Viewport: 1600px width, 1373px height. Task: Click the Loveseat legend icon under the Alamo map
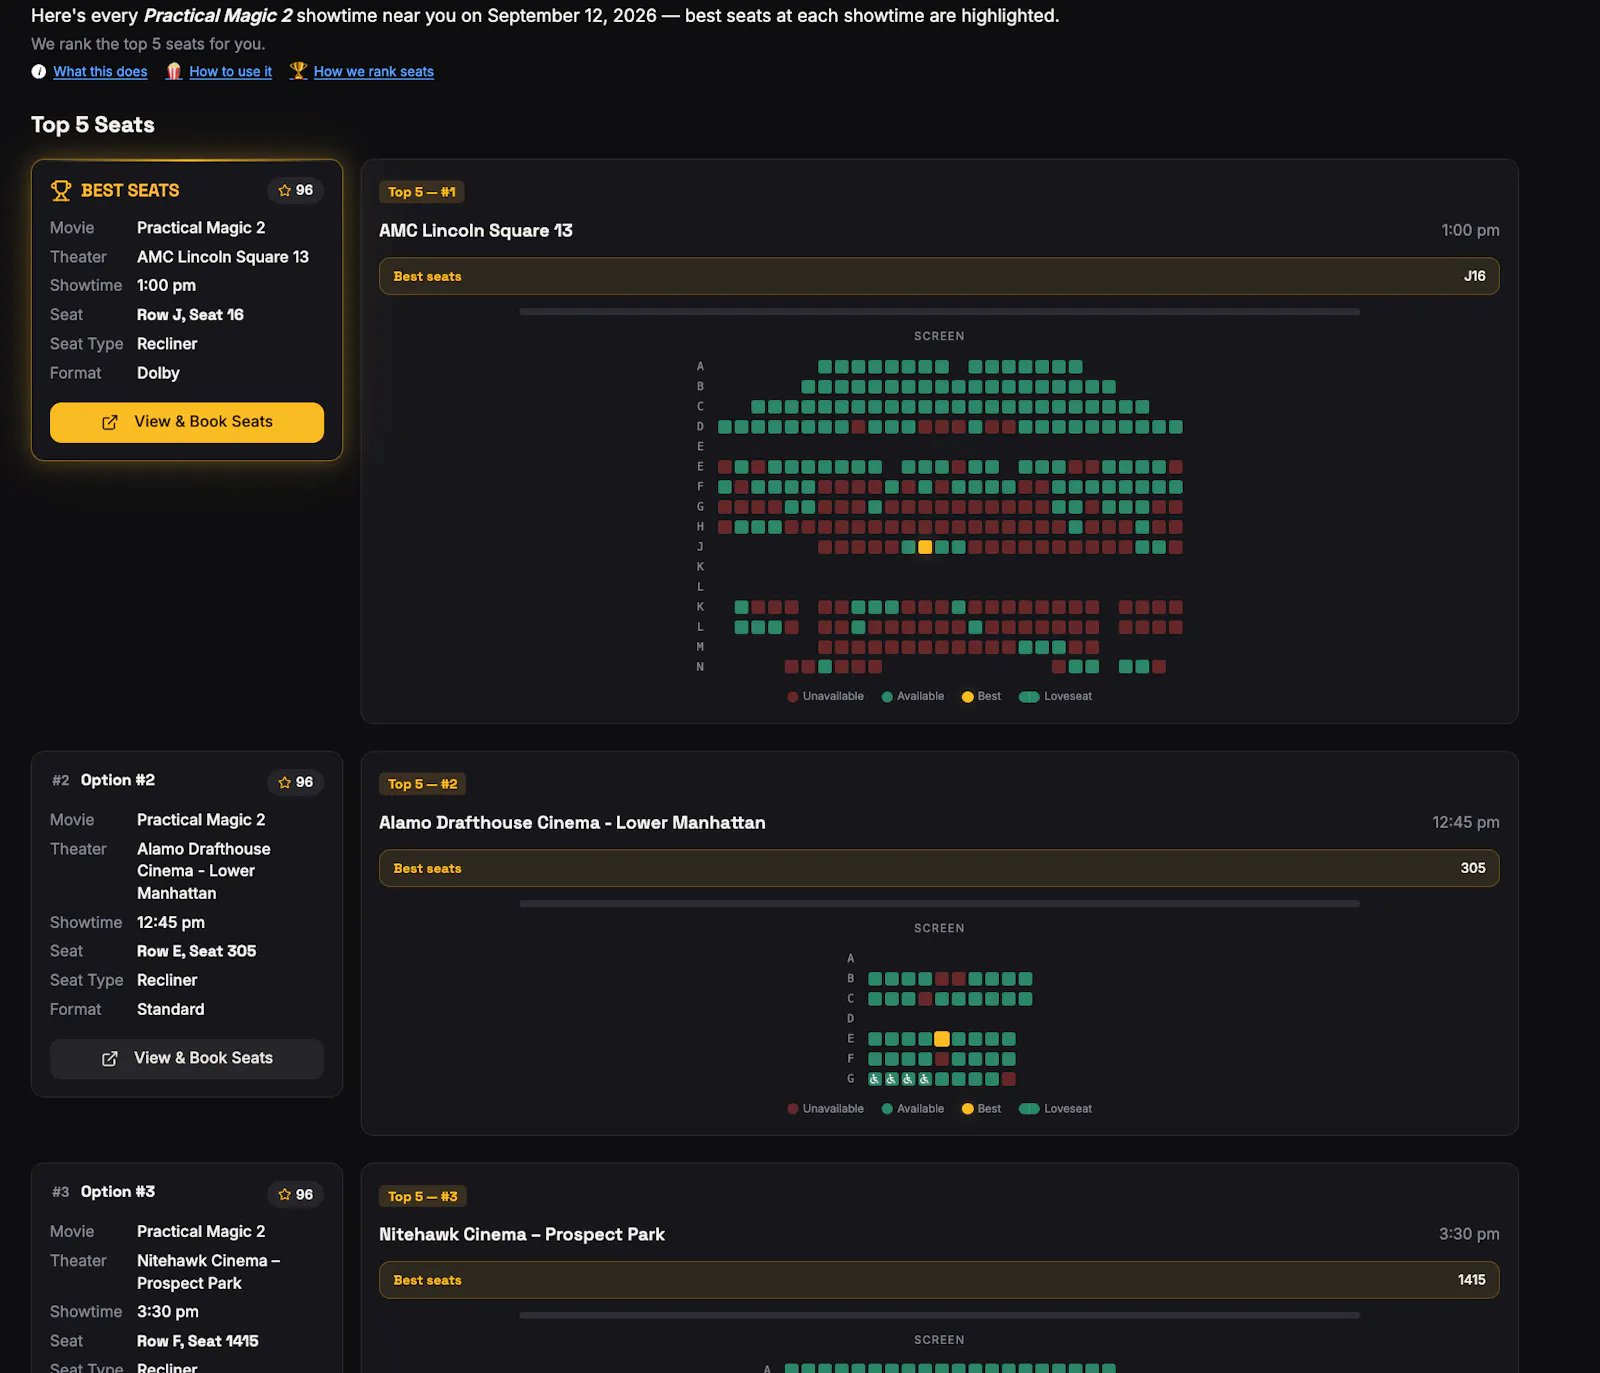[1029, 1109]
